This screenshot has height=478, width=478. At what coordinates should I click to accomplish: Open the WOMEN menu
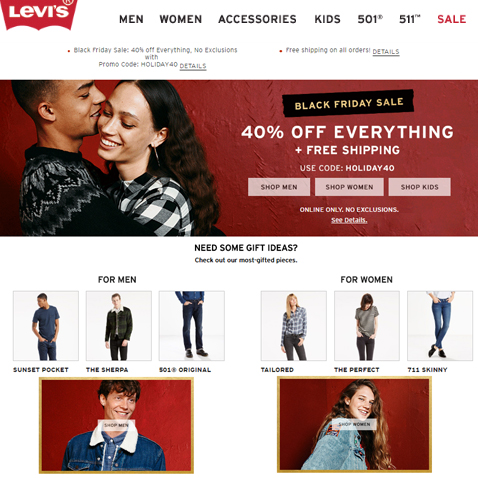point(181,19)
